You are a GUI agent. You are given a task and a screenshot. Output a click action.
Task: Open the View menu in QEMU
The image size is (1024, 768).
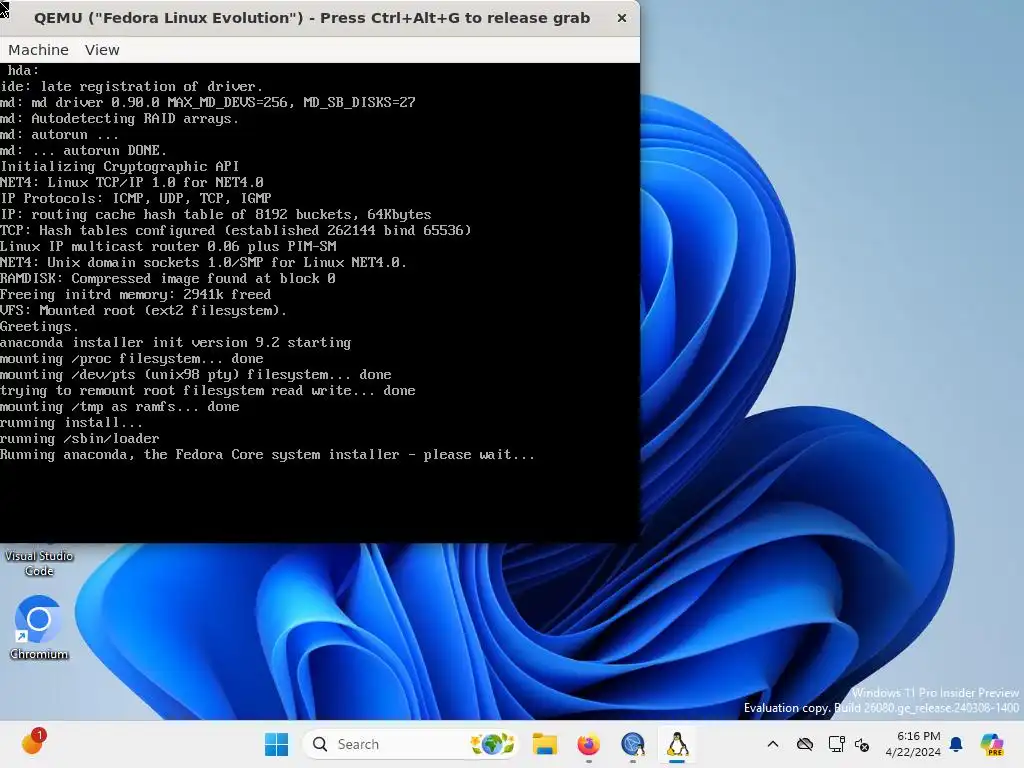(102, 50)
